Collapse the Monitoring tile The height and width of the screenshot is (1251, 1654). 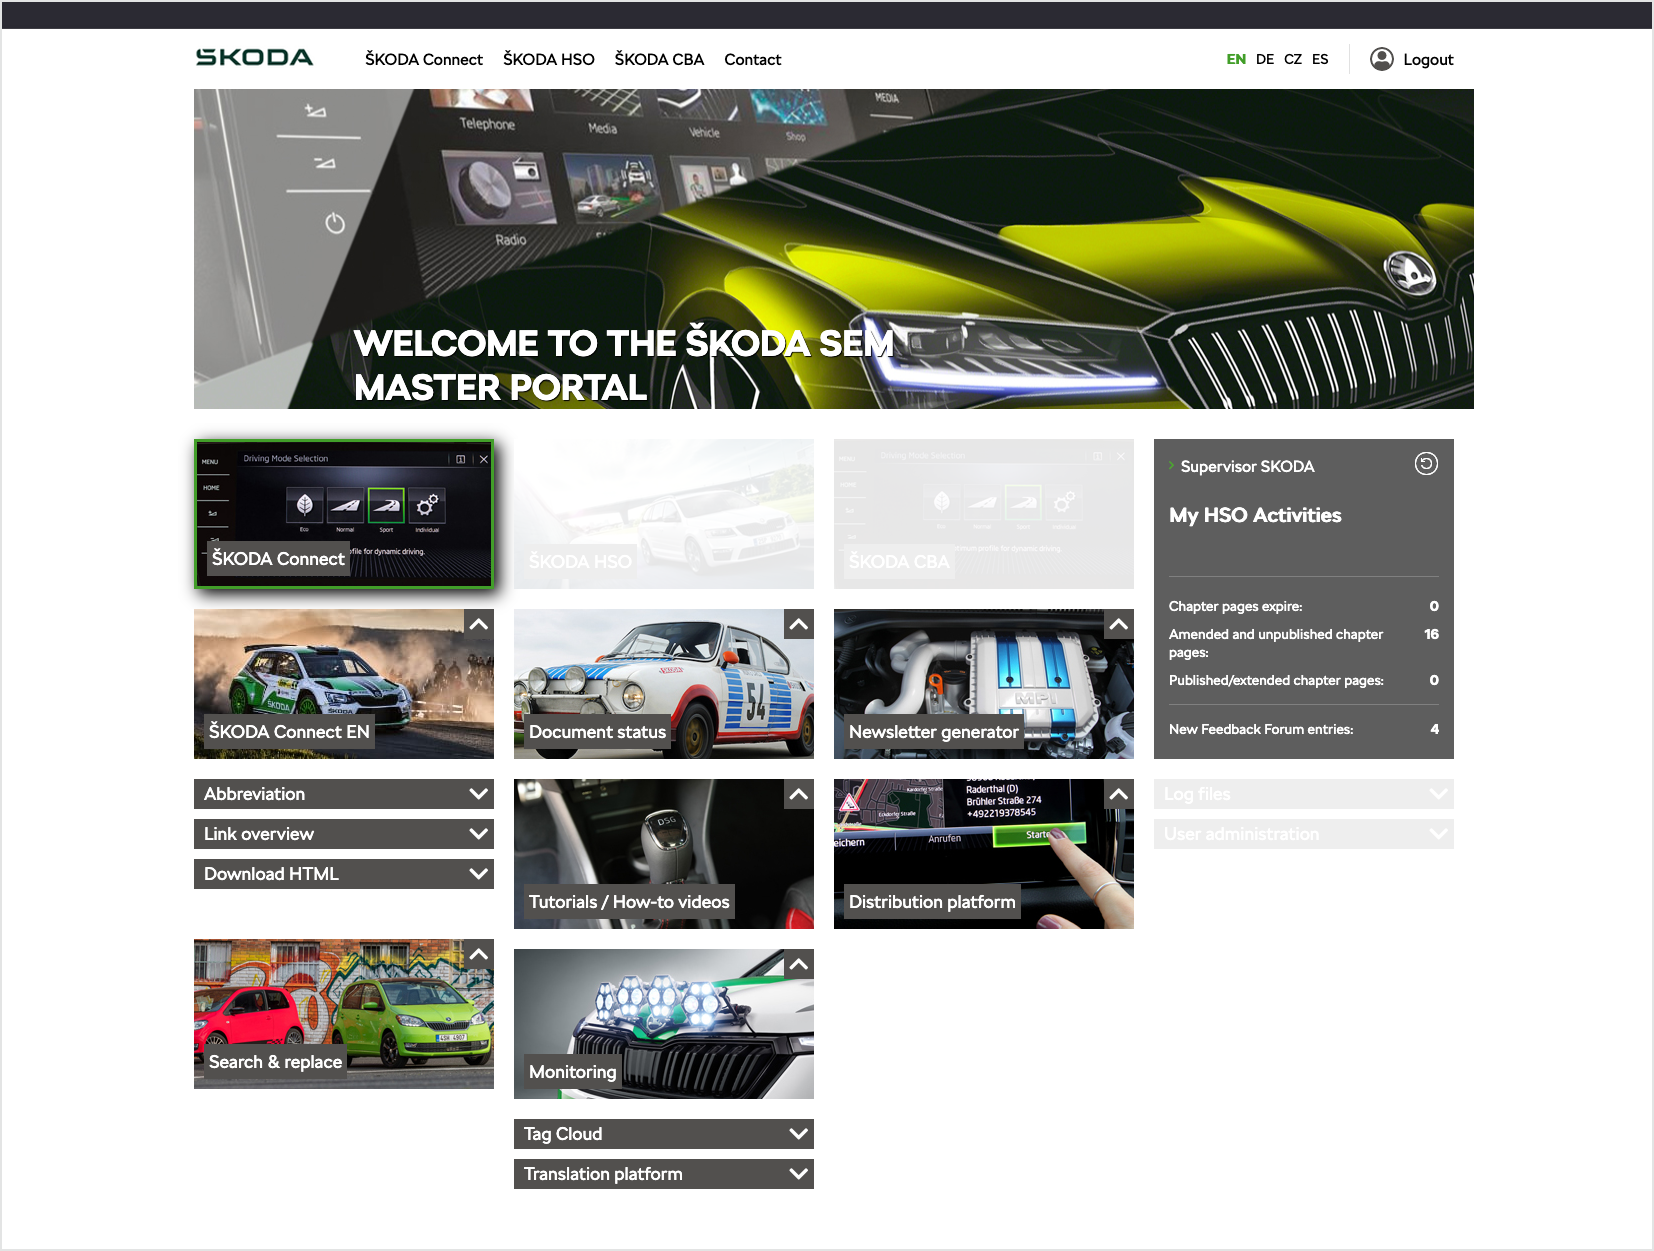[x=799, y=964]
